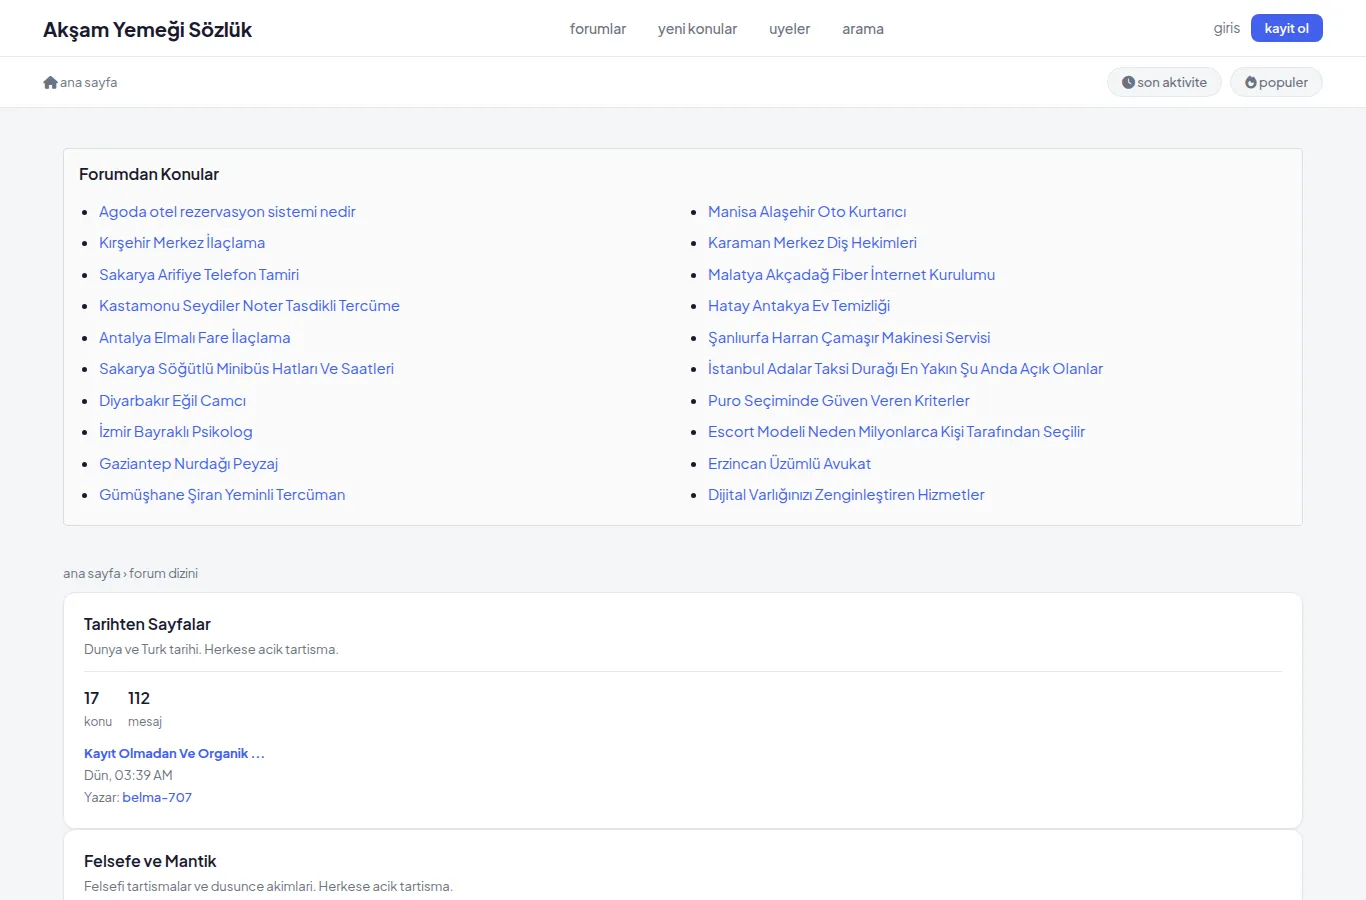Image resolution: width=1366 pixels, height=900 pixels.
Task: Open latest post Kayıt Olmadan Ve Organik
Action: (174, 753)
